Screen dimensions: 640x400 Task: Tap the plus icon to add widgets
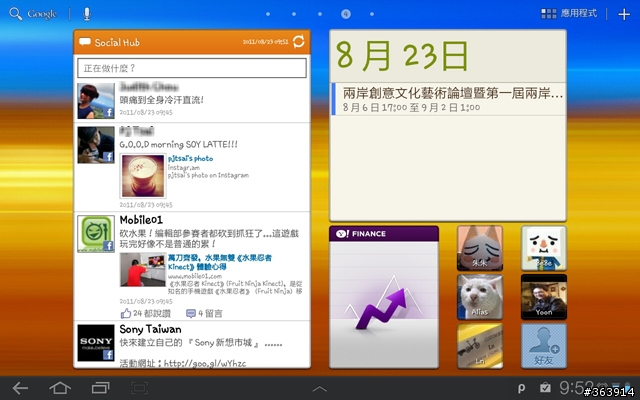pos(624,14)
